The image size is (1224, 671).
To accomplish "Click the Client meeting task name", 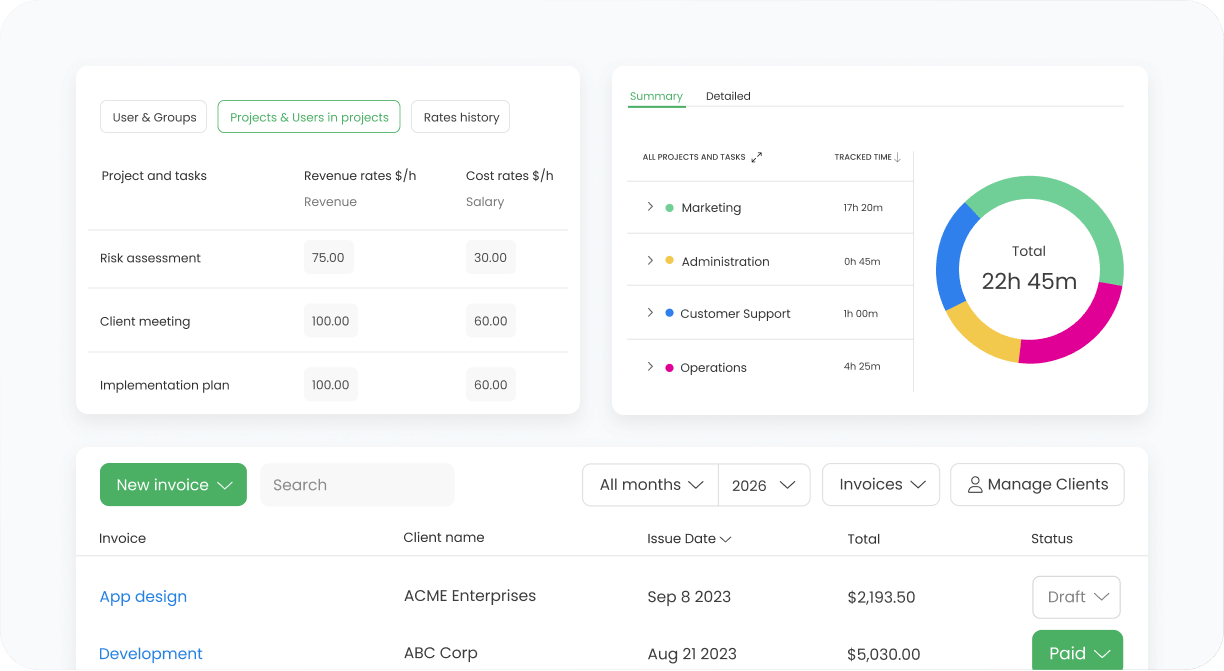I will coord(145,322).
